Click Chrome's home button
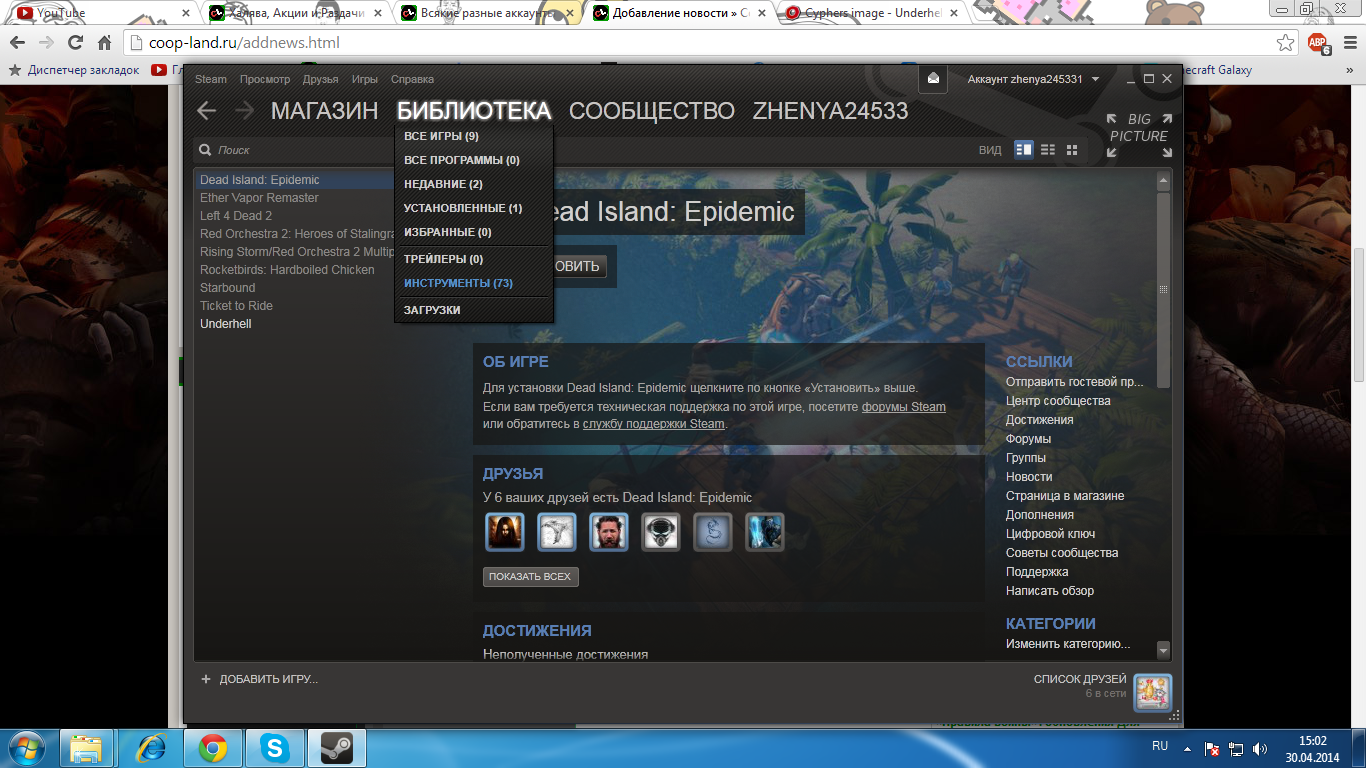The height and width of the screenshot is (768, 1366). click(104, 43)
